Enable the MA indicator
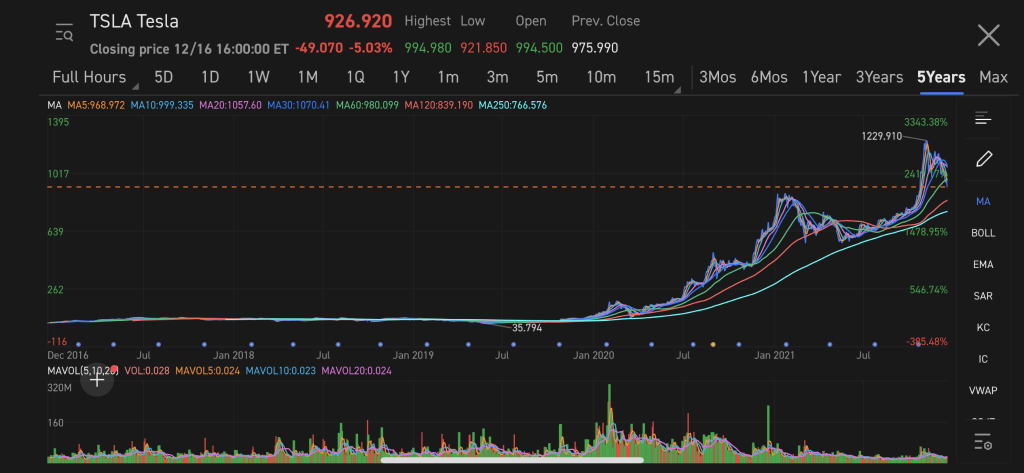 (x=983, y=201)
